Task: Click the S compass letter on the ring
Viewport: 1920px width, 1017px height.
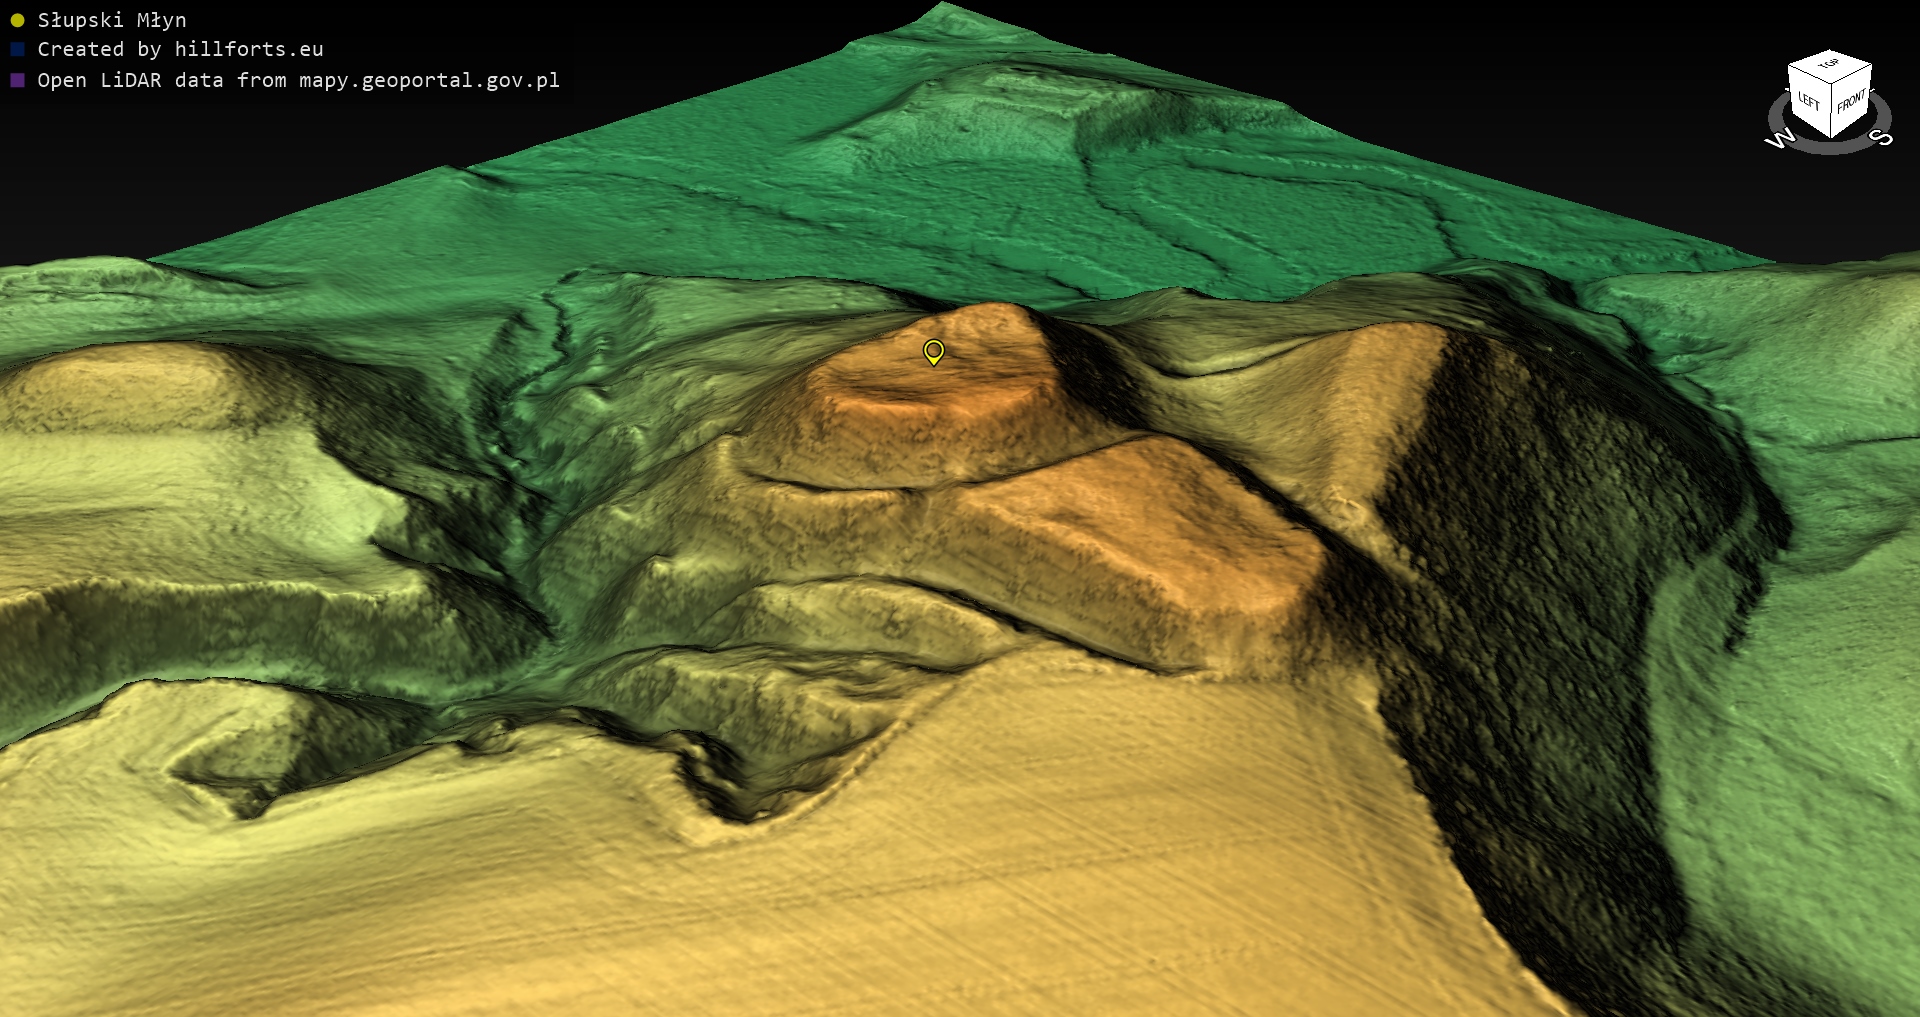Action: 1880,137
